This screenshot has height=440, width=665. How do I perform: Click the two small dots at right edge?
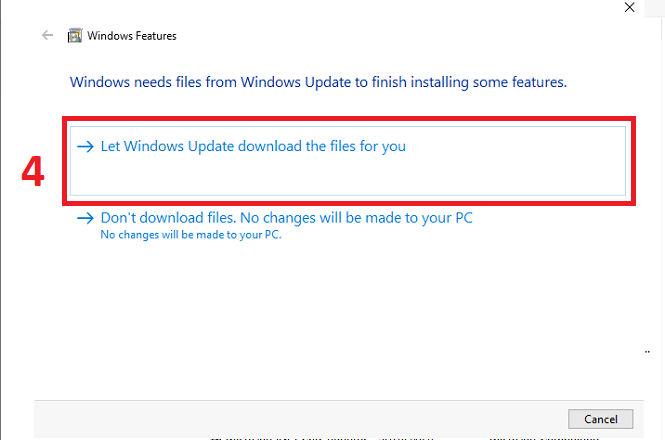647,352
